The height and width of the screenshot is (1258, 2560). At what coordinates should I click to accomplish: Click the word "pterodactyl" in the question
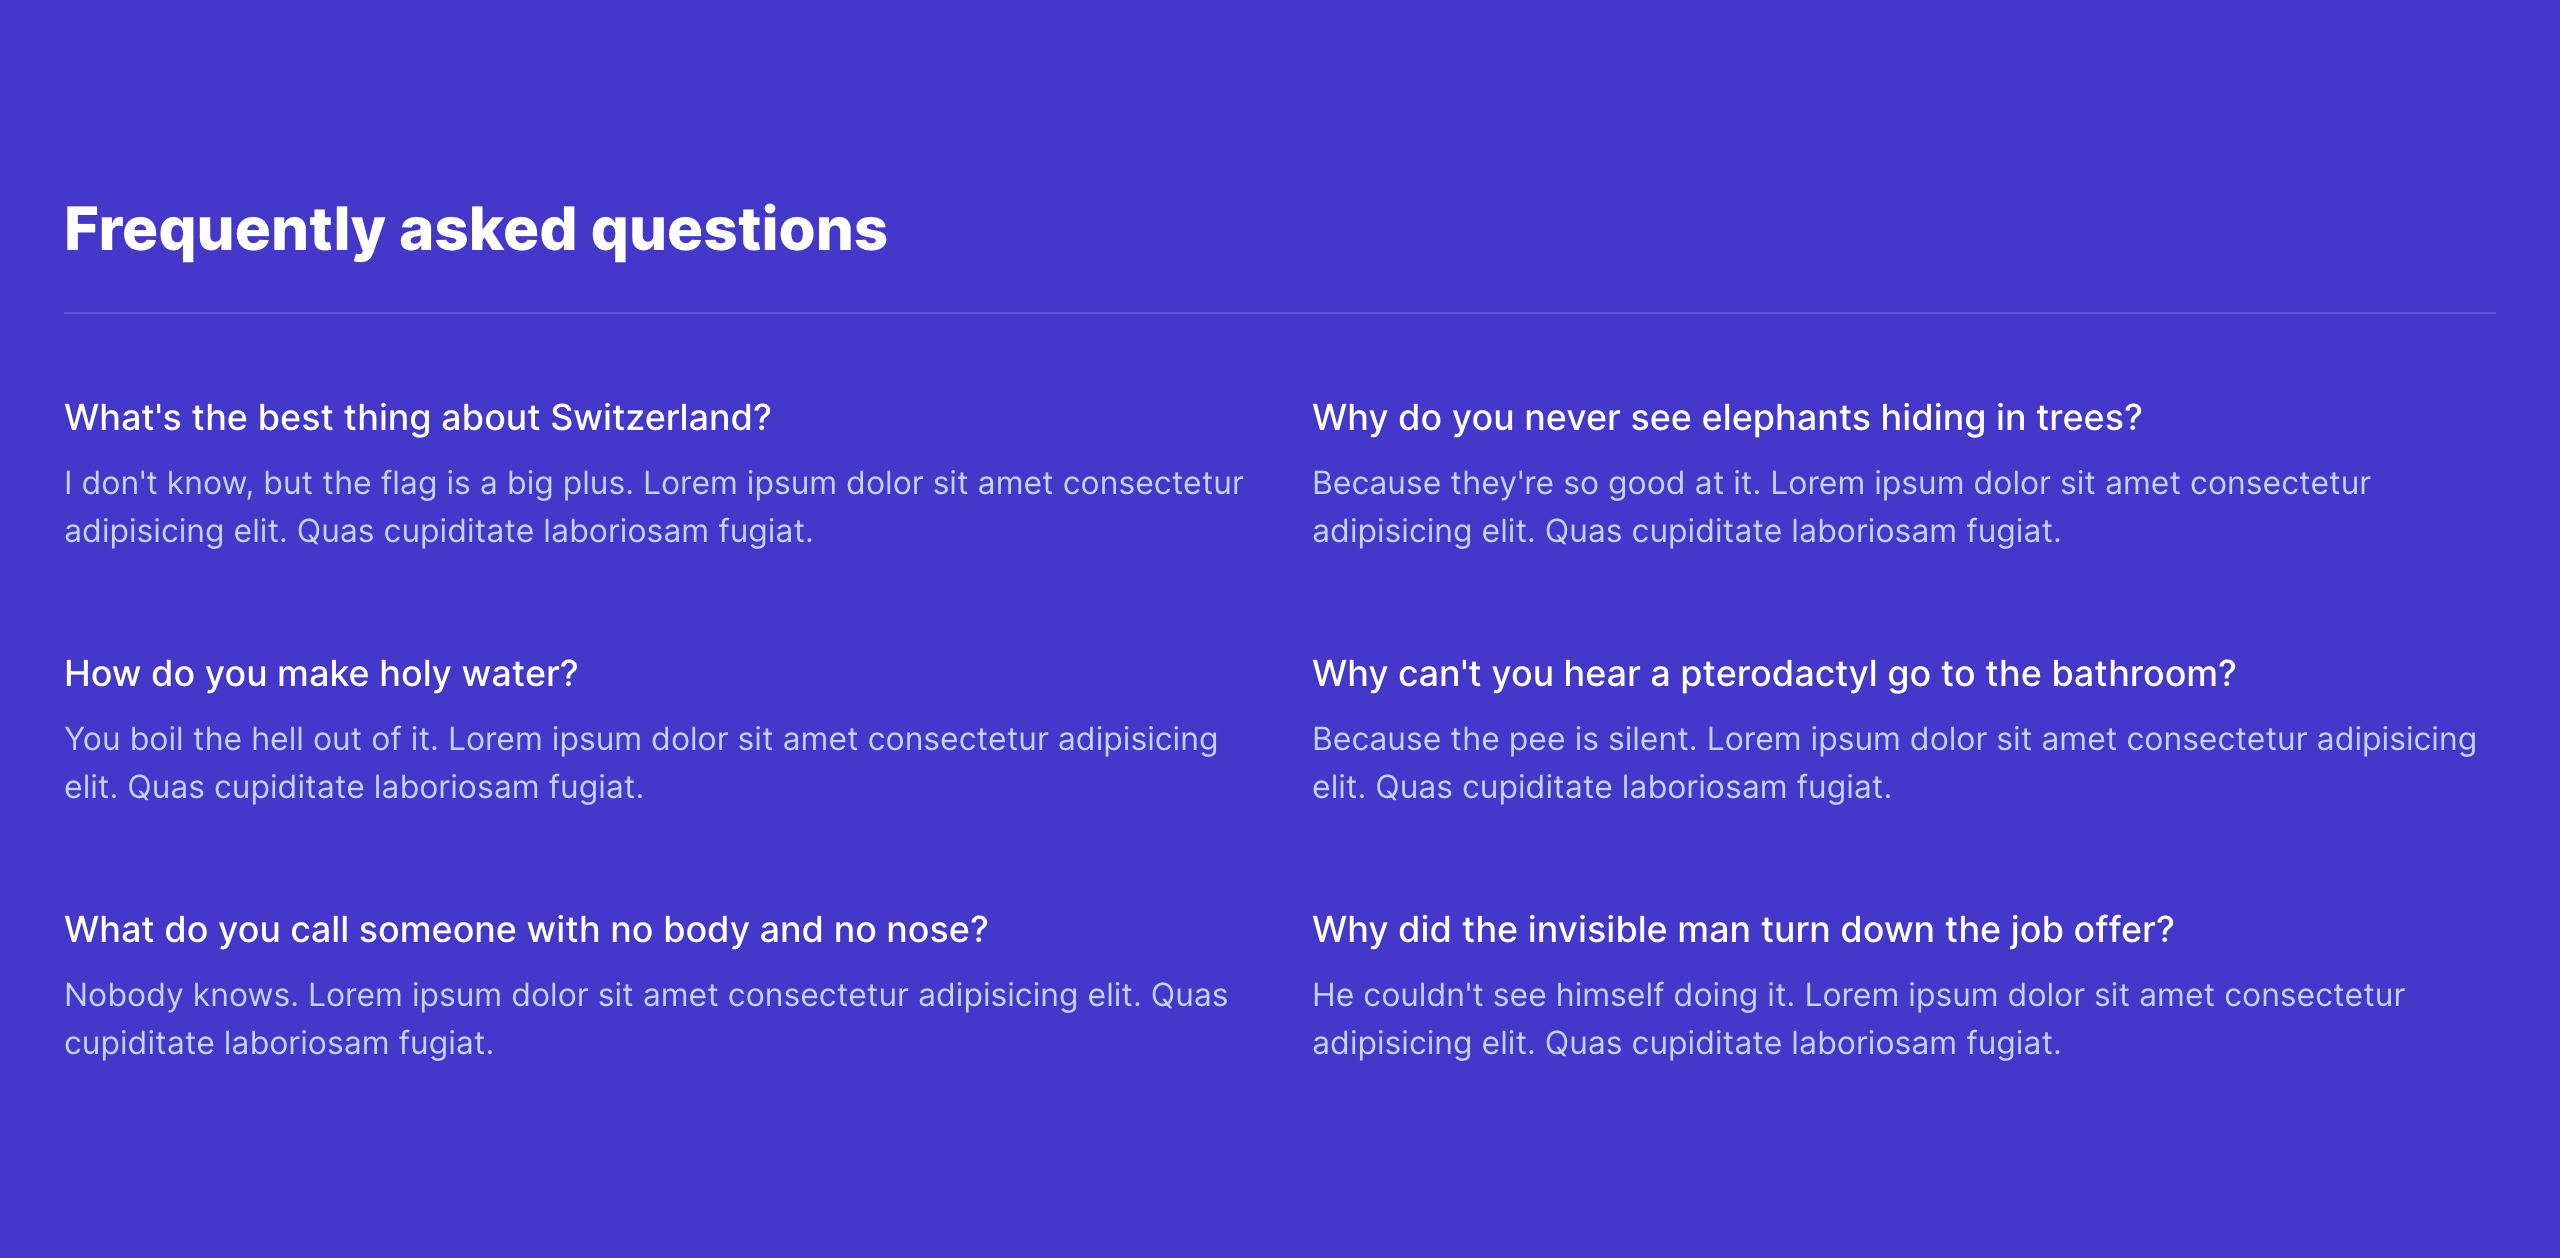coord(1778,674)
